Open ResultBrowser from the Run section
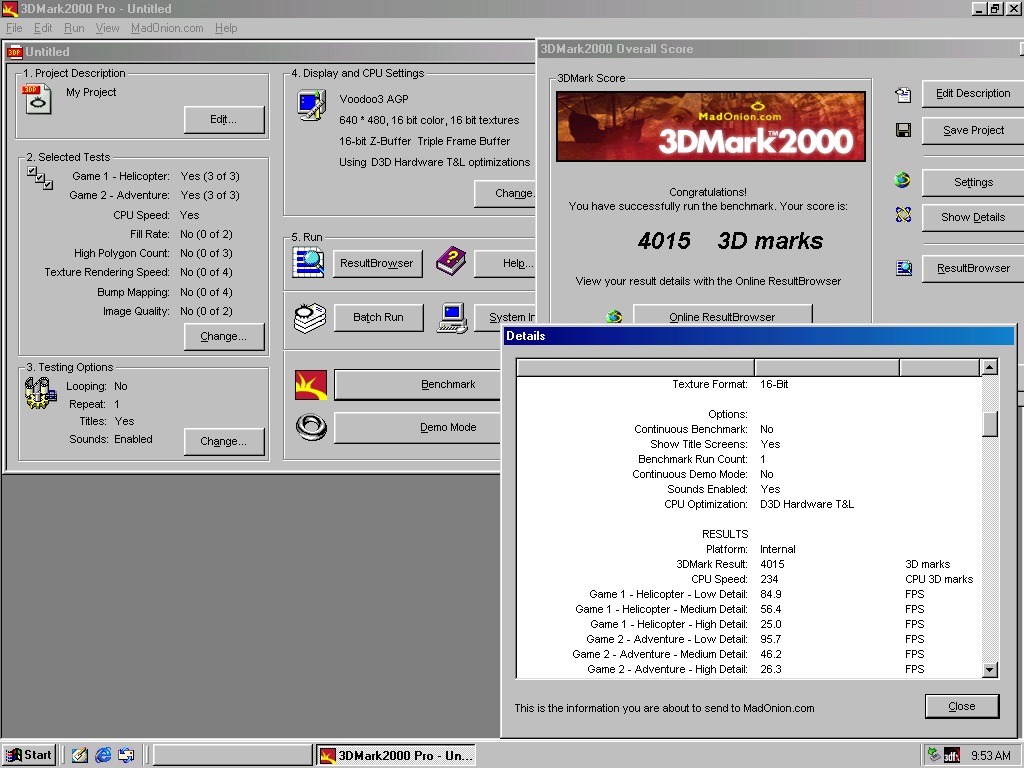The height and width of the screenshot is (768, 1024). [x=377, y=263]
